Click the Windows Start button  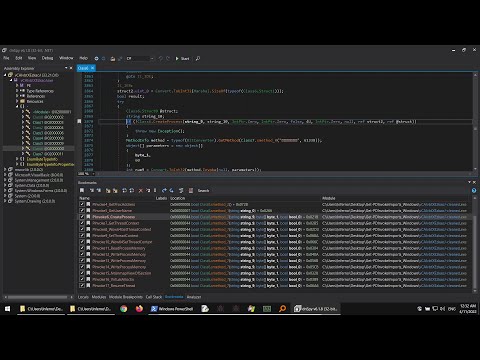point(7,309)
